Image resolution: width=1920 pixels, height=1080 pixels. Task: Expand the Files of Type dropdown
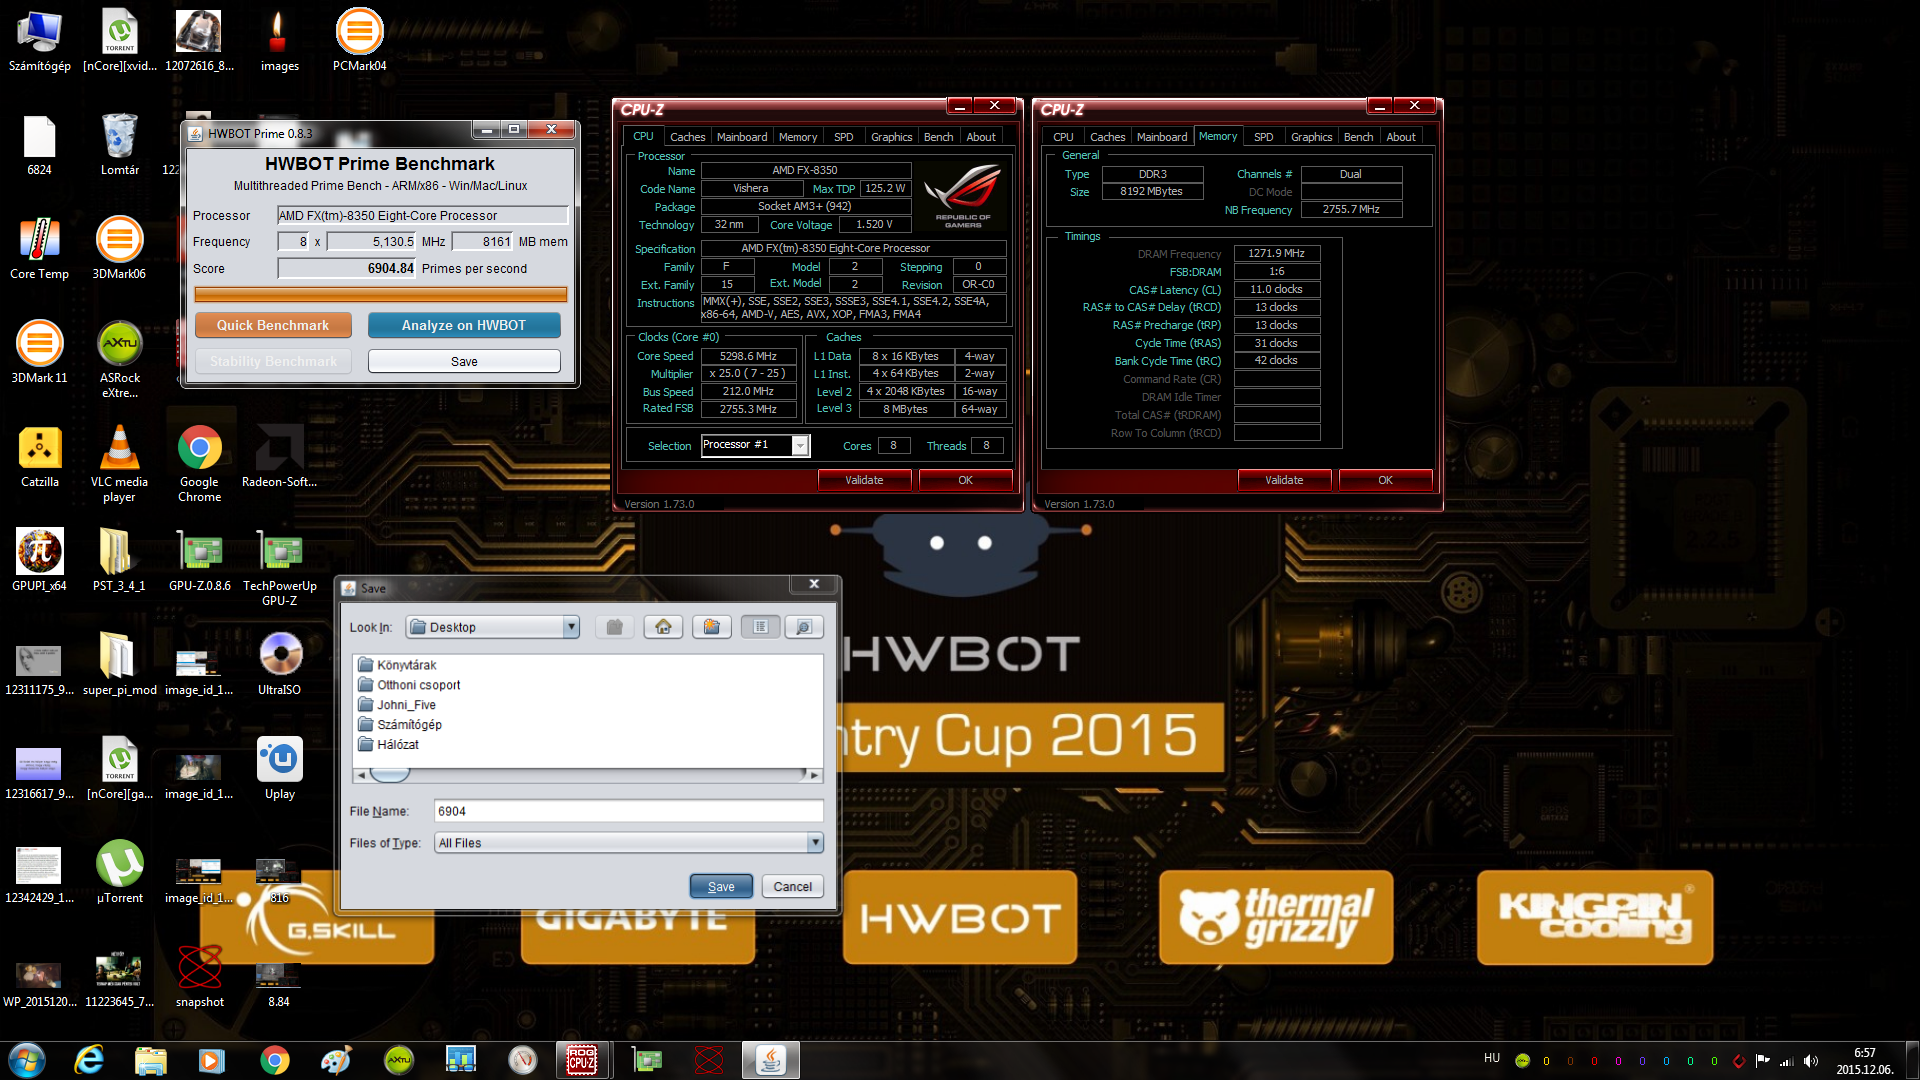815,843
